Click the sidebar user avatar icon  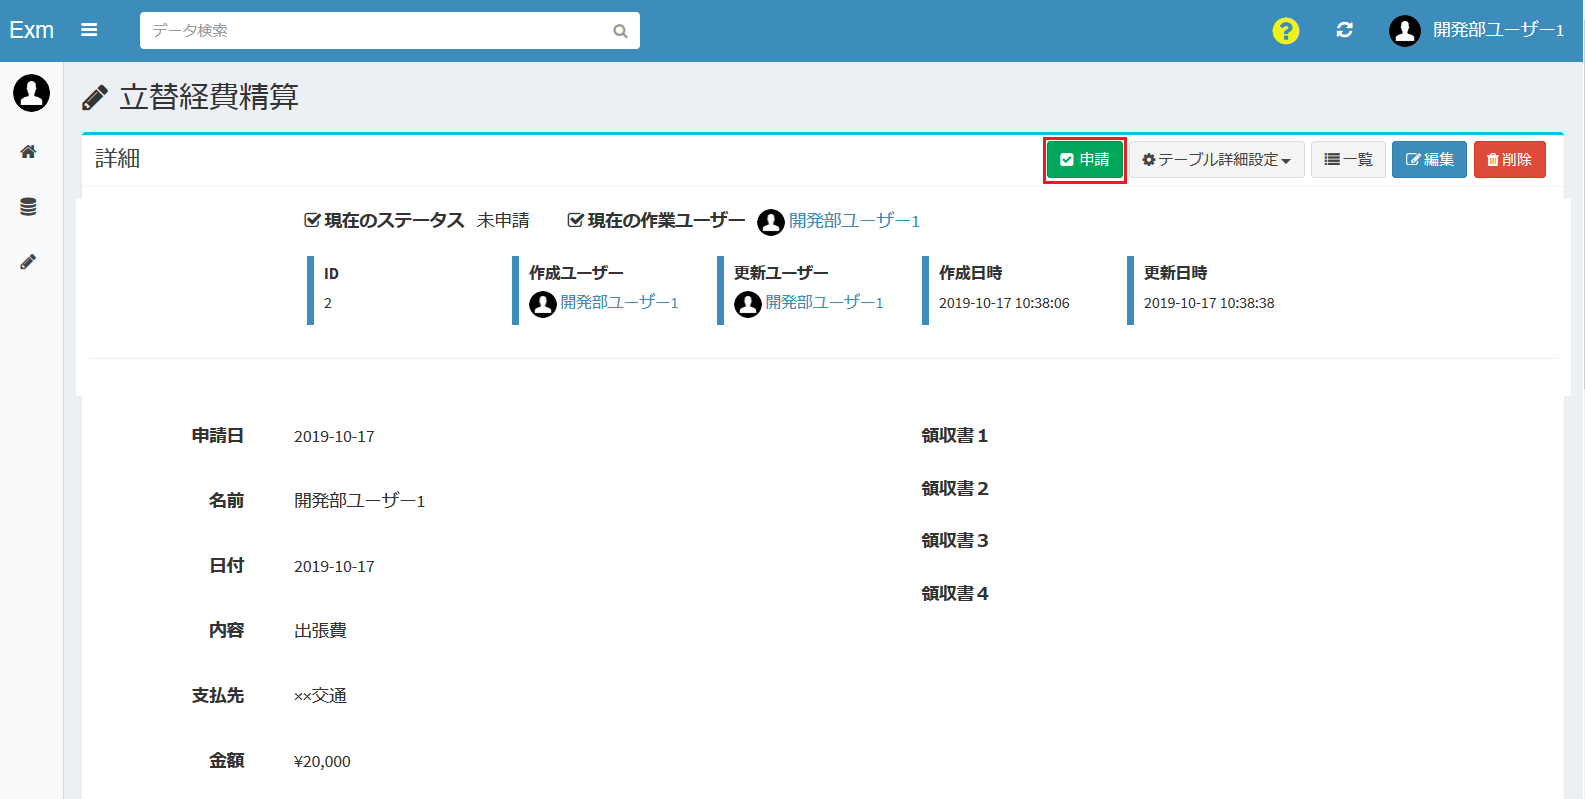31,93
